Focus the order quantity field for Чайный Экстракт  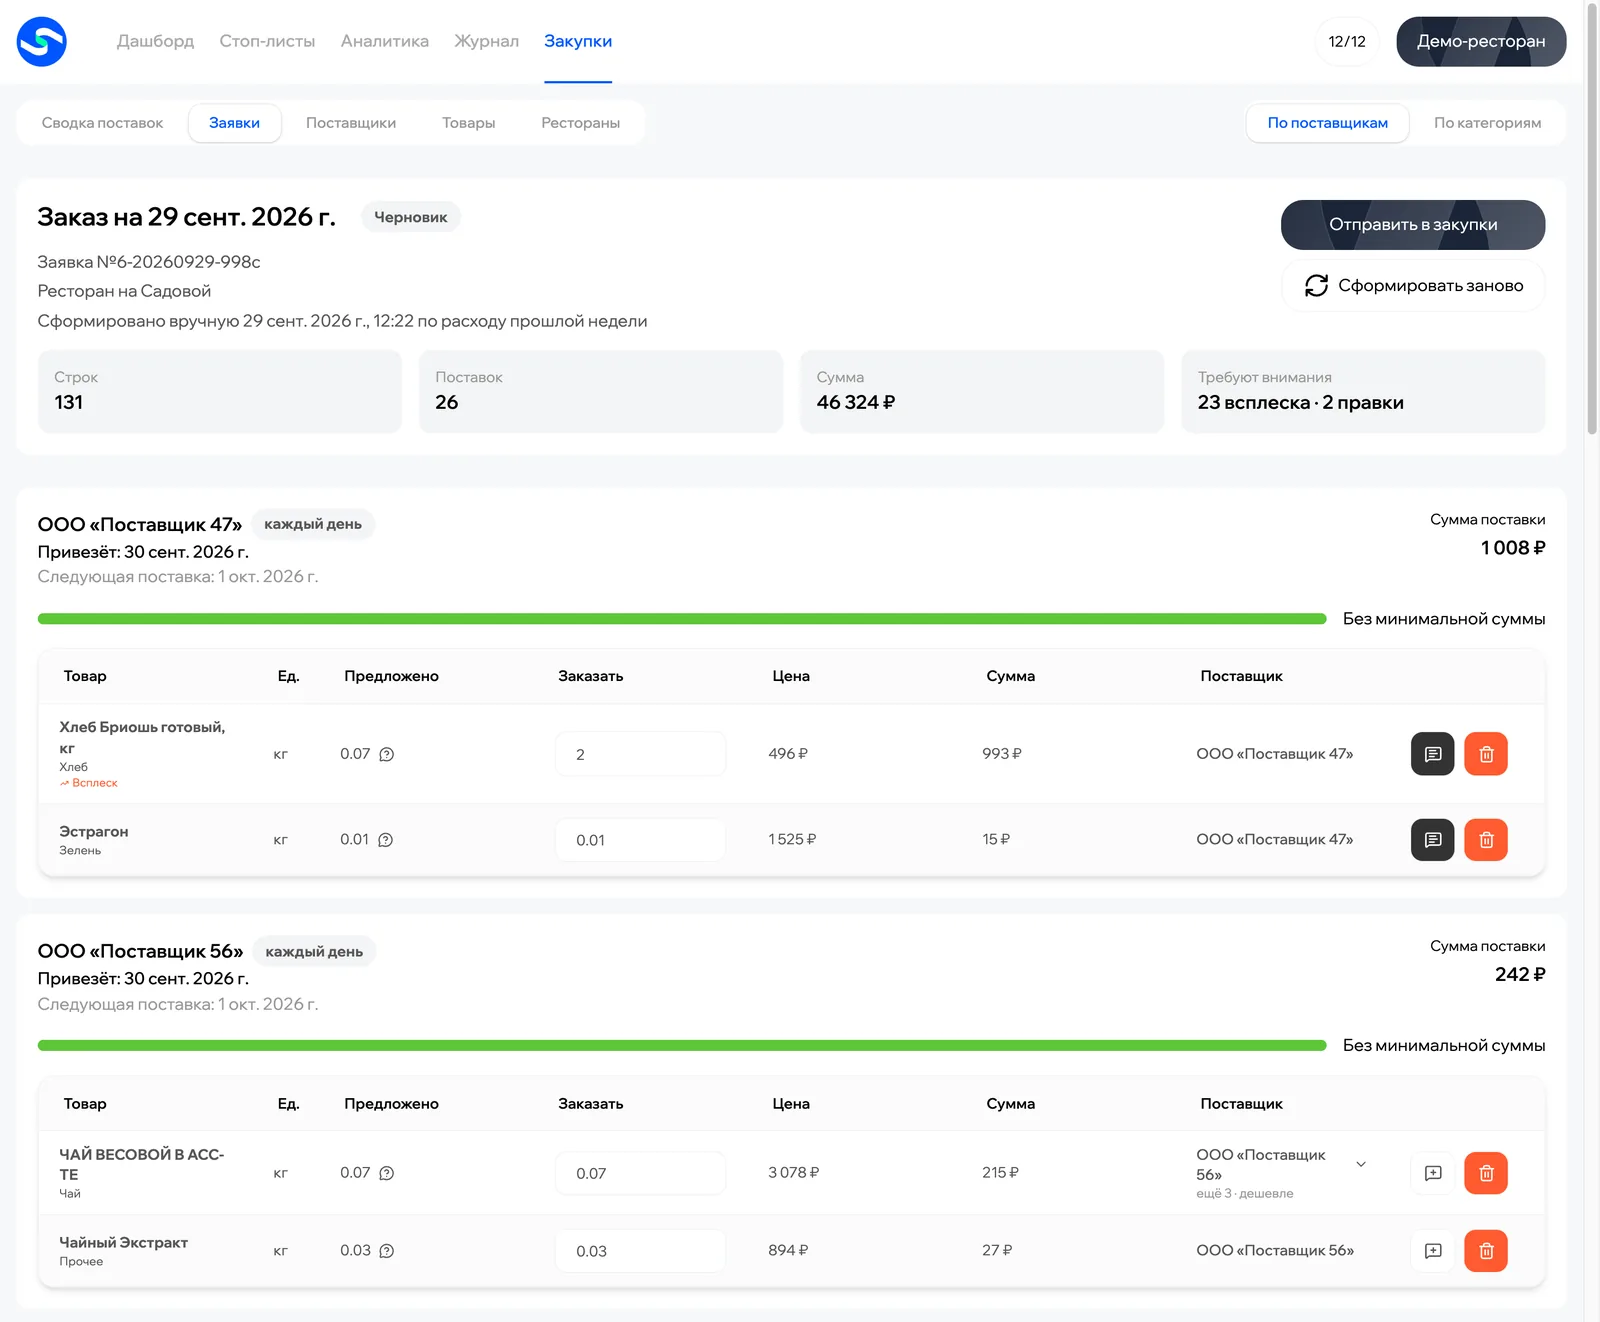[640, 1251]
